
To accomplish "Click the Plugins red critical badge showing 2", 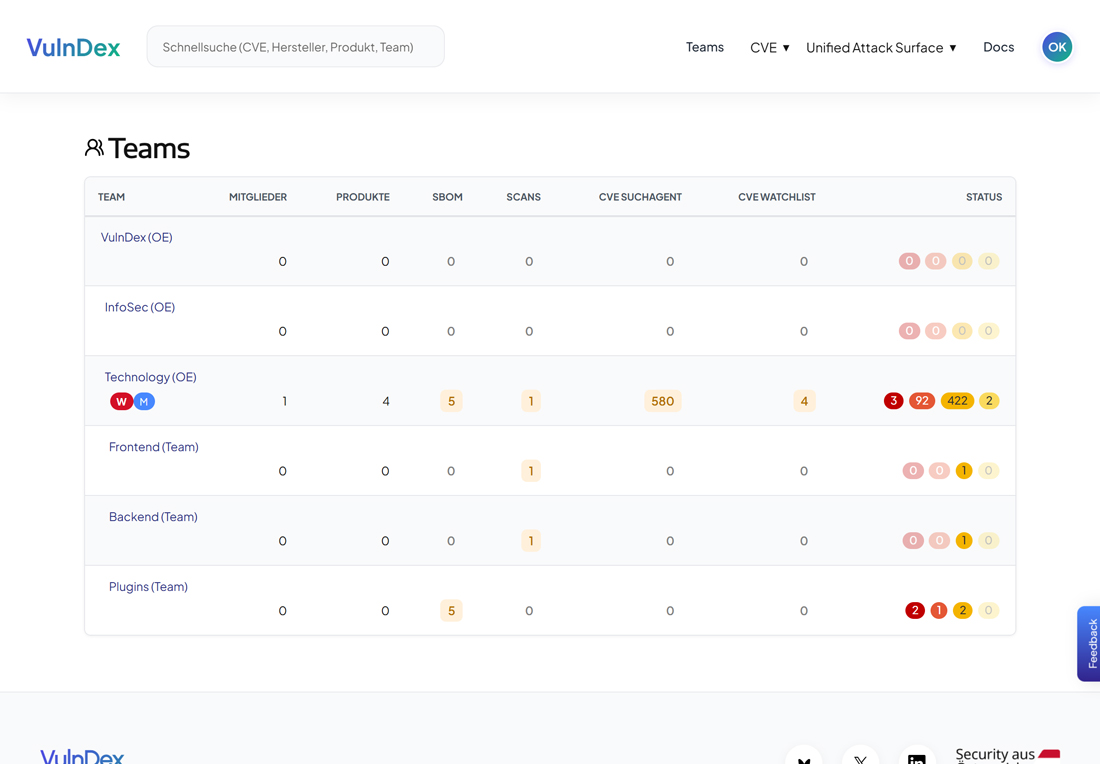I will pyautogui.click(x=914, y=611).
